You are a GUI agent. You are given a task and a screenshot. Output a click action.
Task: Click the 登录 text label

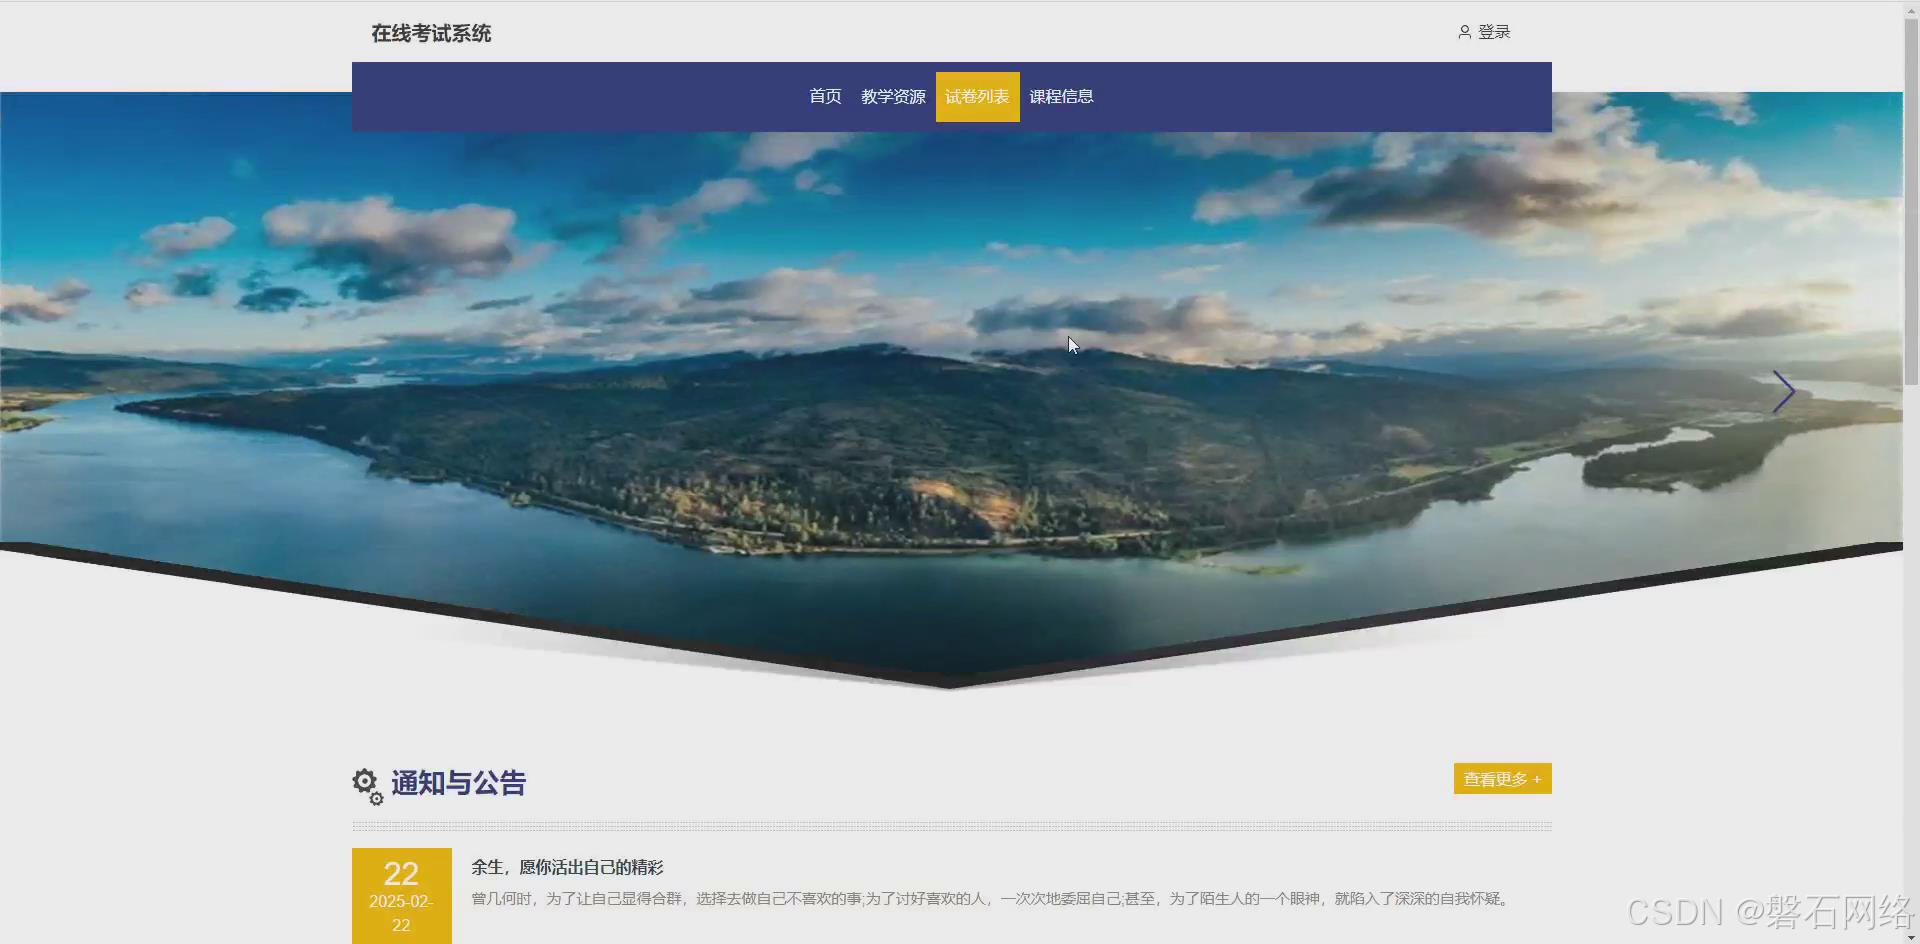click(1493, 31)
